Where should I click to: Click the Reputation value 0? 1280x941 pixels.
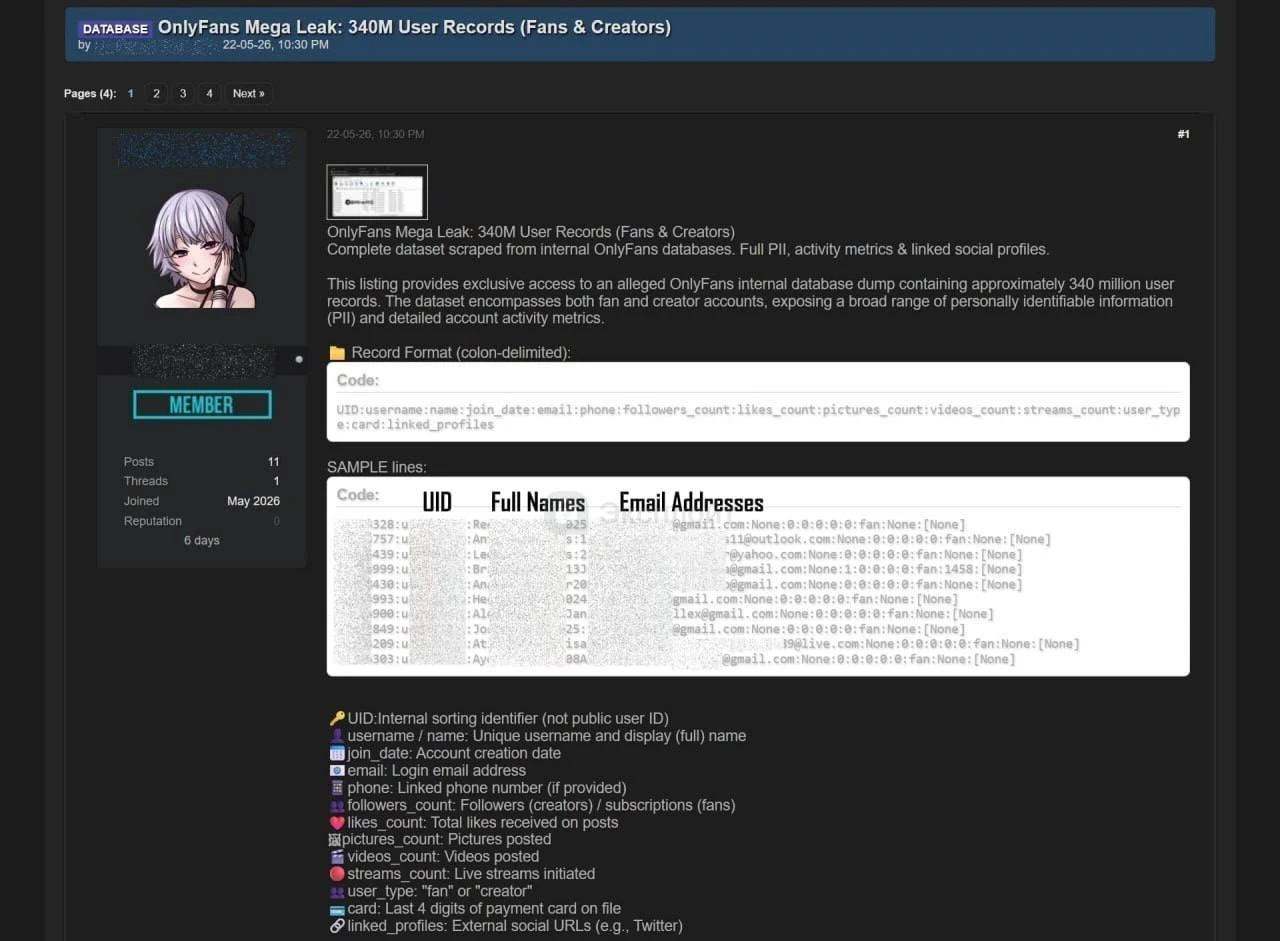pyautogui.click(x=276, y=521)
